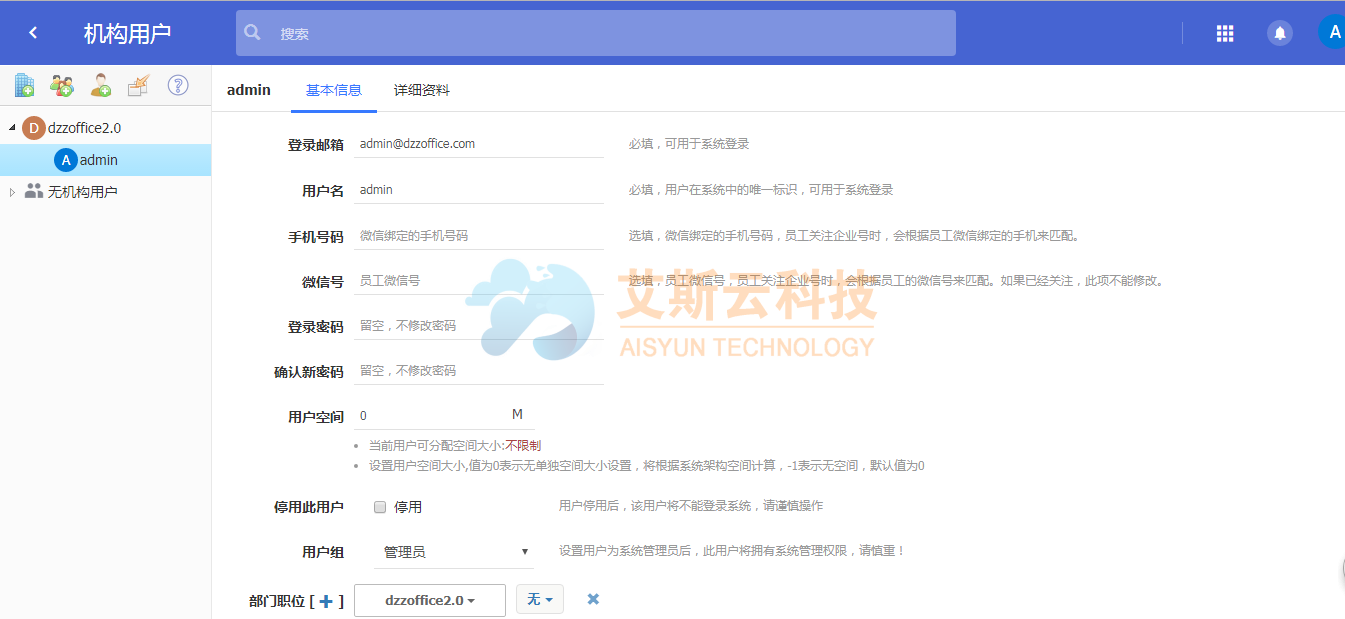Switch to the 详细资料 tab

421,90
